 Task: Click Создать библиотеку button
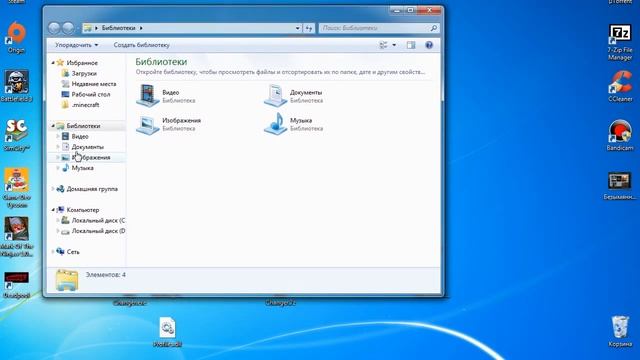pos(141,45)
